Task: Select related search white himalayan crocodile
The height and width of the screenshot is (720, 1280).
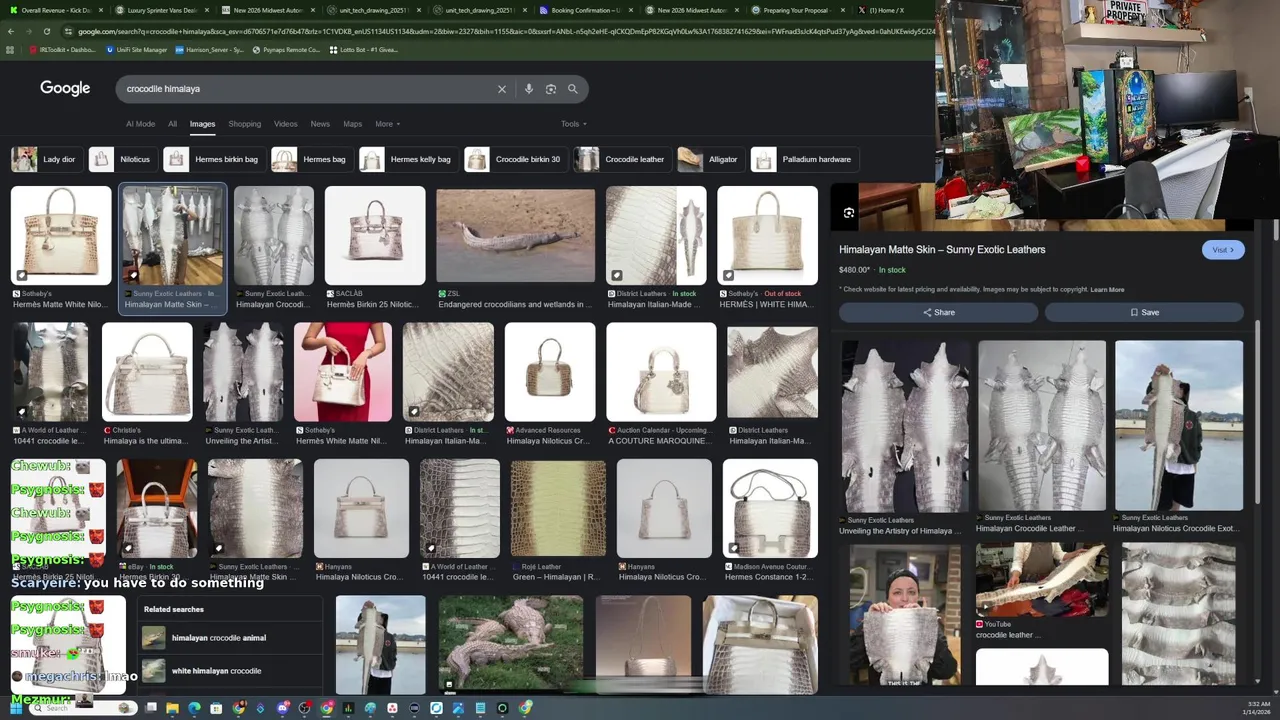Action: 230,671
